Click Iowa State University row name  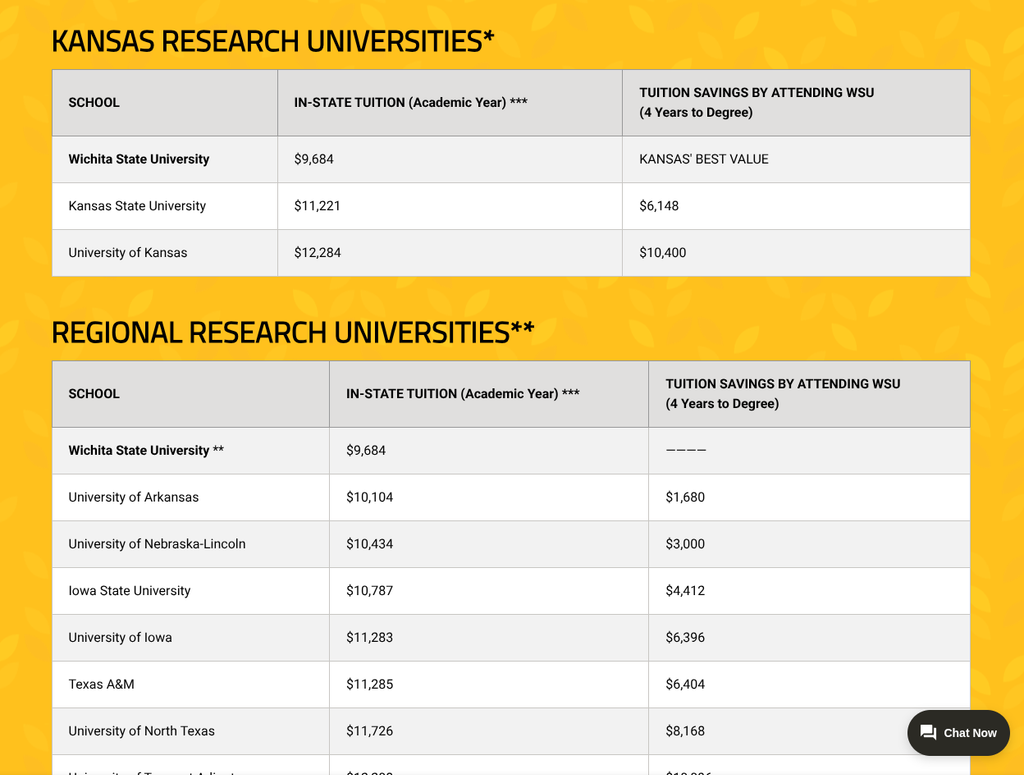coord(129,591)
